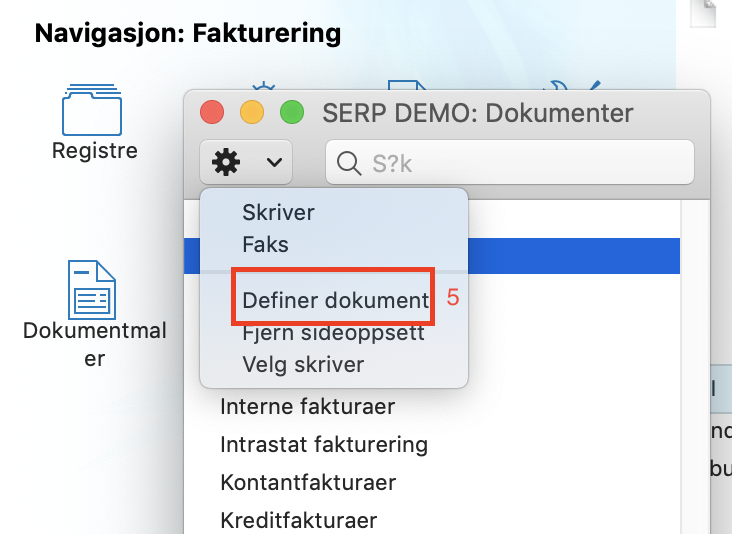Select Definer dokument menu entry
The height and width of the screenshot is (534, 732).
tap(335, 300)
